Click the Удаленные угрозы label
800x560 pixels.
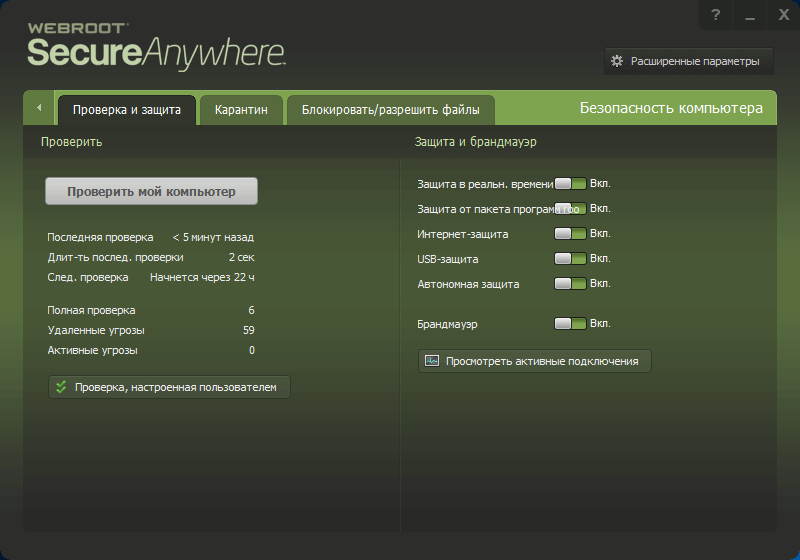(96, 330)
